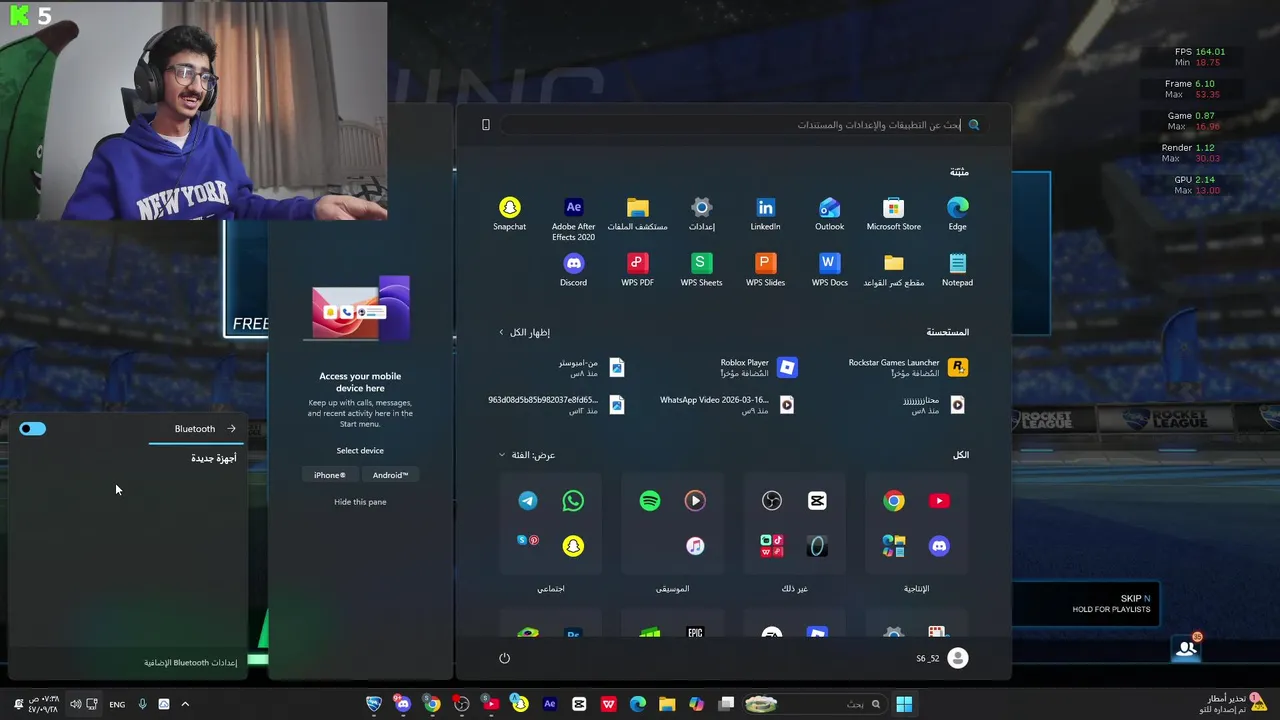Open the عرض: الفئة view dropdown
Viewport: 1280px width, 720px height.
pyautogui.click(x=527, y=455)
